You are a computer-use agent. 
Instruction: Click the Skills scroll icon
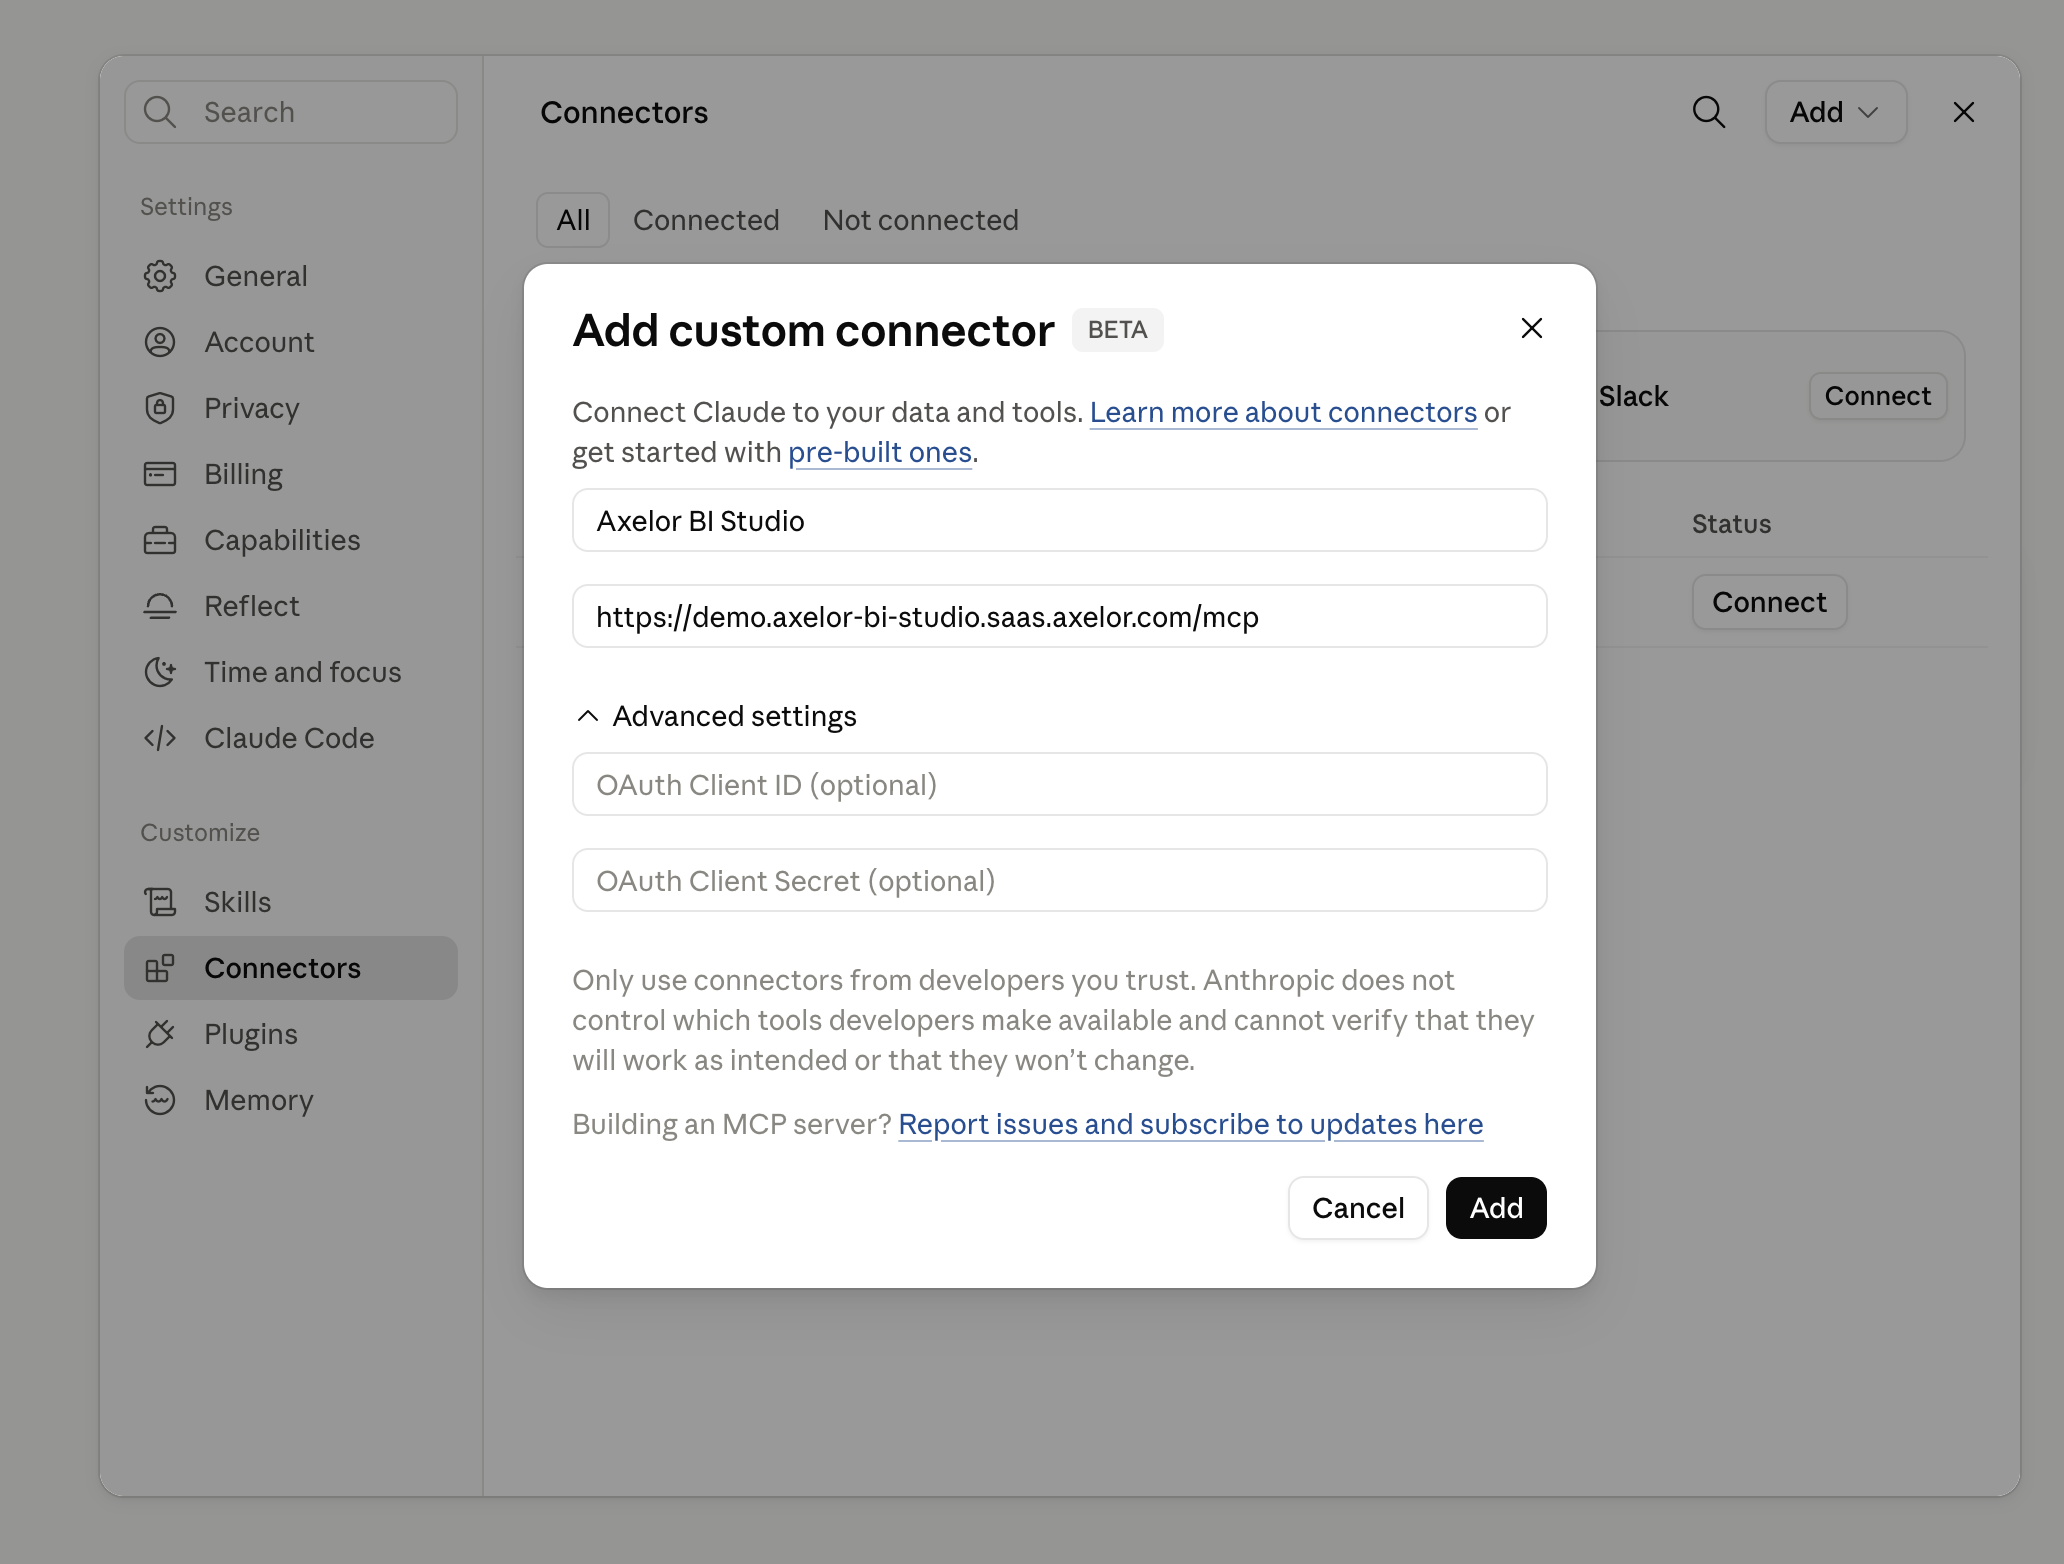160,902
